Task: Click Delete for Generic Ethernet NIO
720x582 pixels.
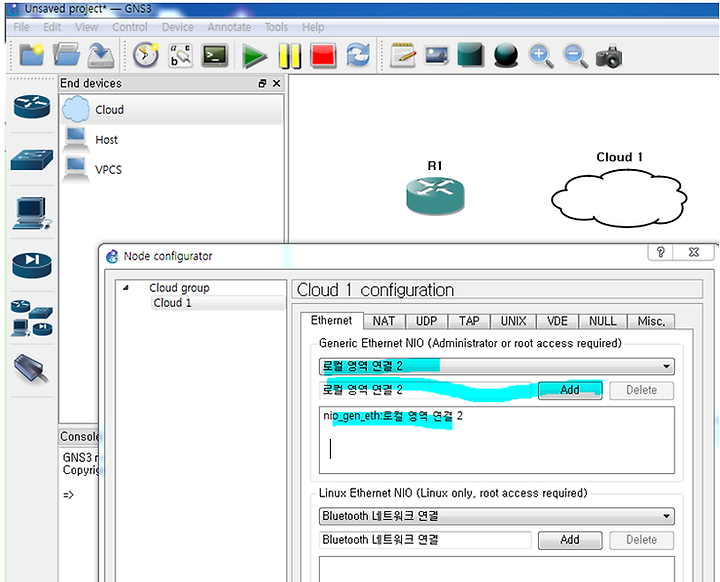Action: [x=641, y=390]
